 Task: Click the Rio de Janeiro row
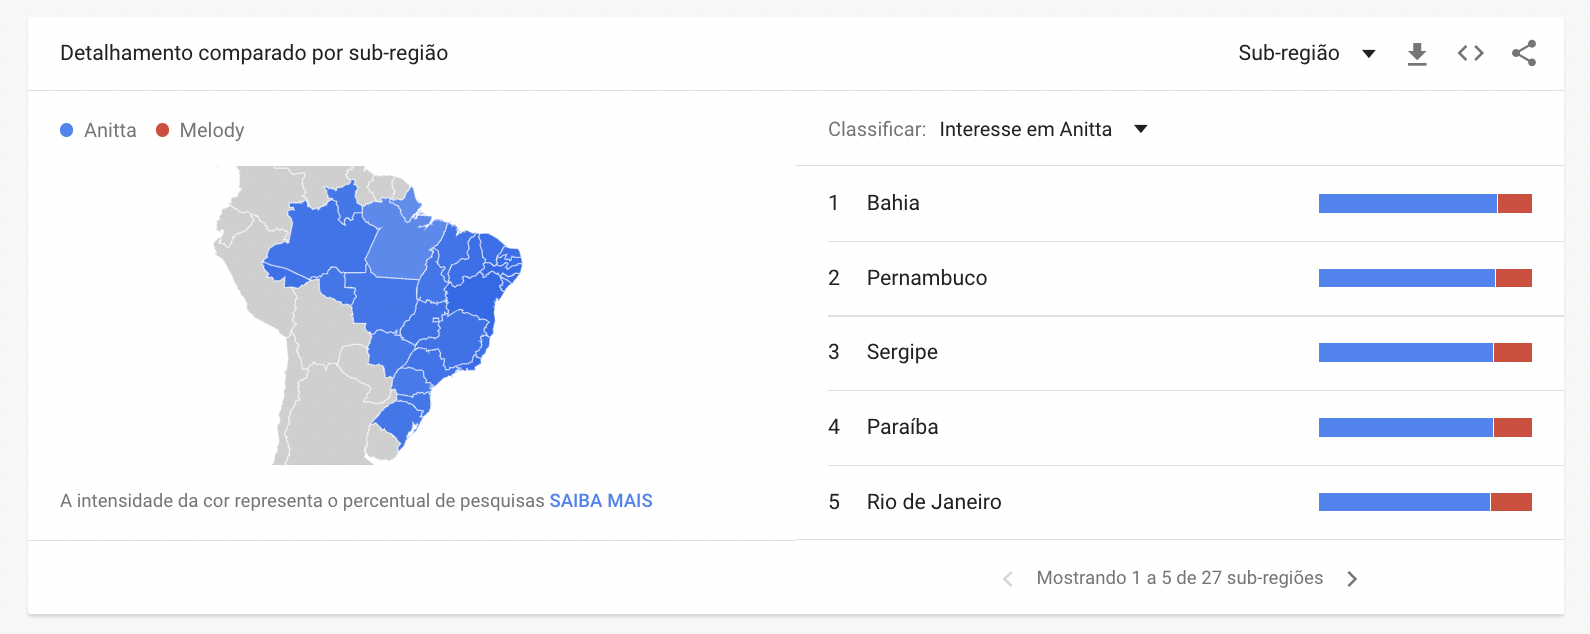935,502
